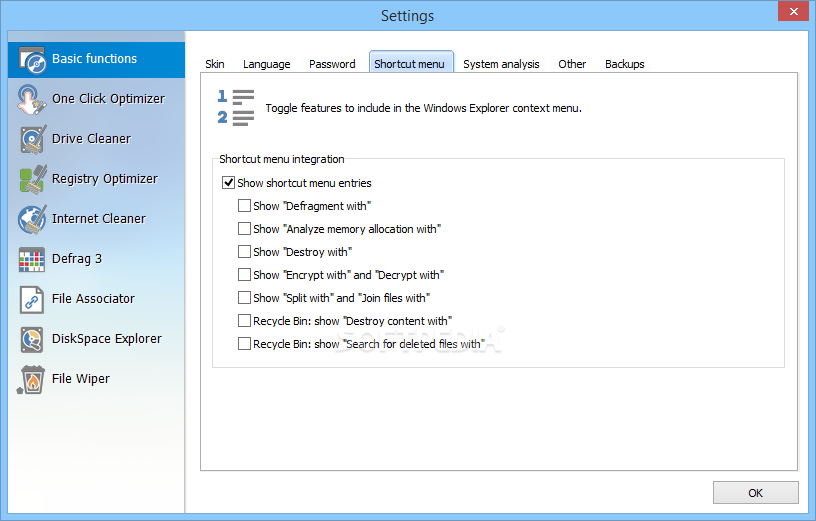Image resolution: width=816 pixels, height=521 pixels.
Task: Enable "Encrypt with" and "Decrypt with" checkbox
Action: (244, 275)
